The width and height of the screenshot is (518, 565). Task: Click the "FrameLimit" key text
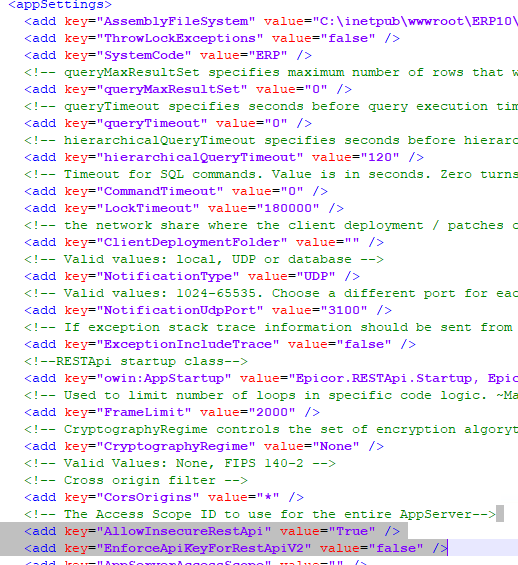pos(144,412)
